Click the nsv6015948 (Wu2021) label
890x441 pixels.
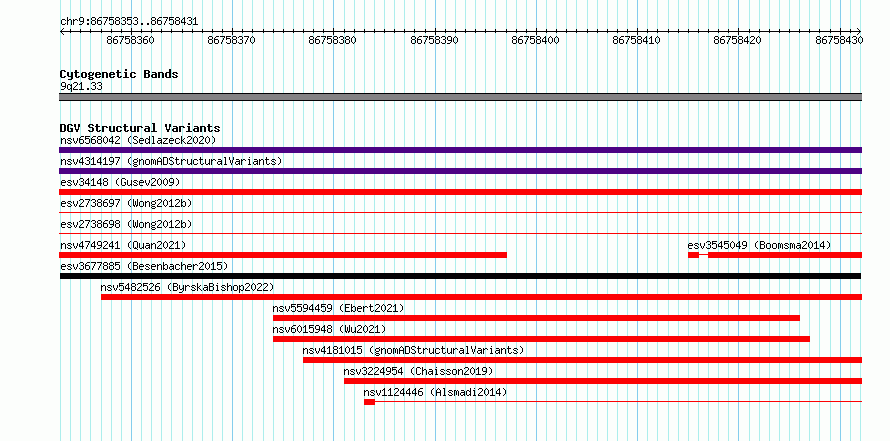click(329, 329)
